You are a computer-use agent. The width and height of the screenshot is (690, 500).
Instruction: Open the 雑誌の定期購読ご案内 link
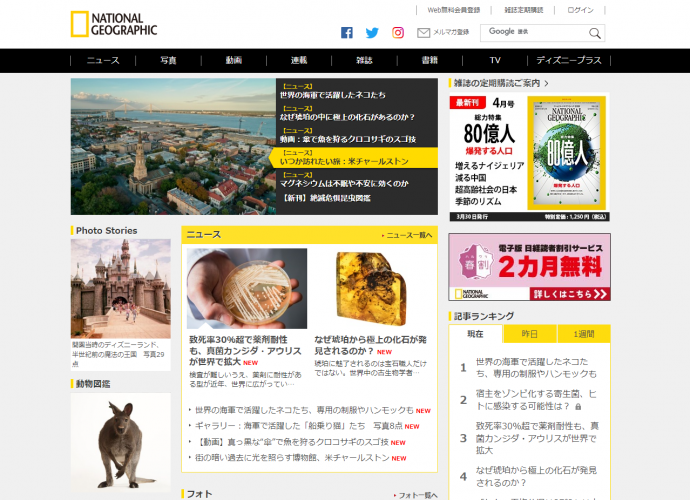[501, 83]
